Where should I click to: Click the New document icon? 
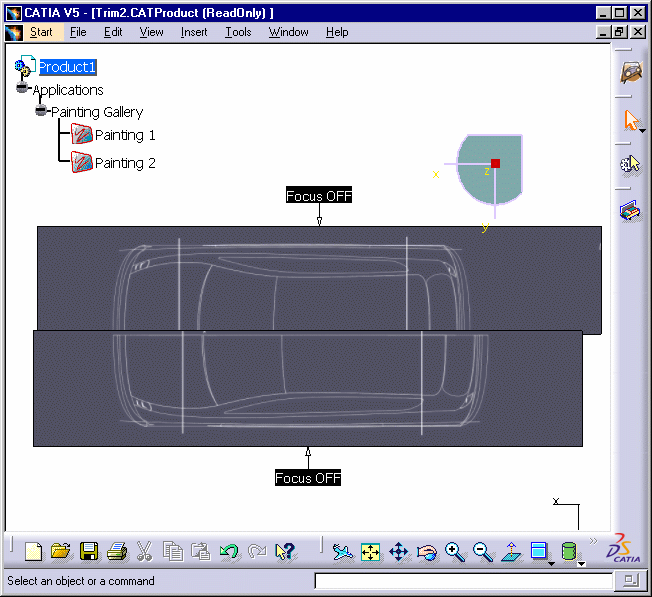(x=33, y=552)
